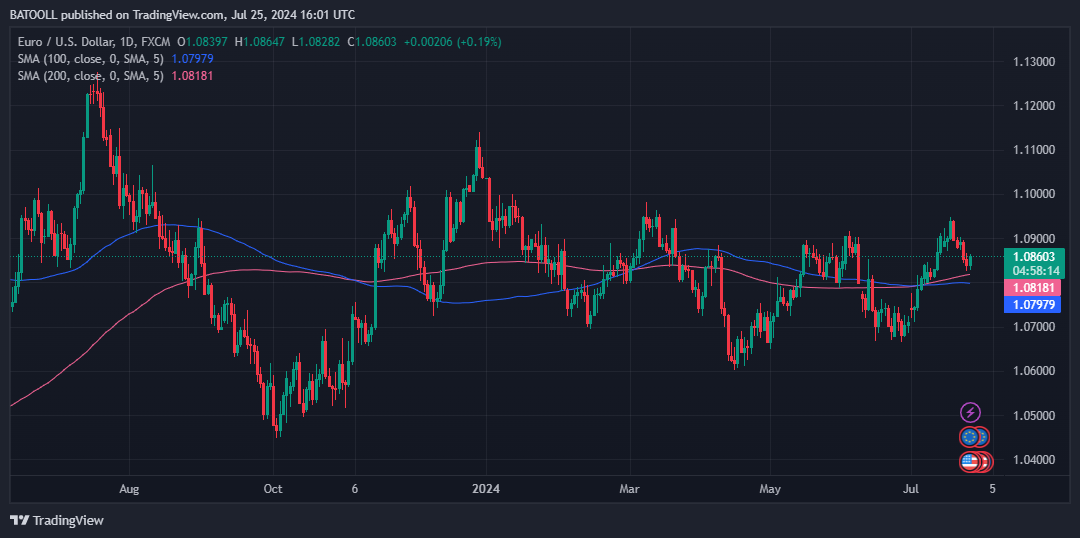The width and height of the screenshot is (1080, 538).
Task: Click the May label on time axis
Action: (769, 489)
